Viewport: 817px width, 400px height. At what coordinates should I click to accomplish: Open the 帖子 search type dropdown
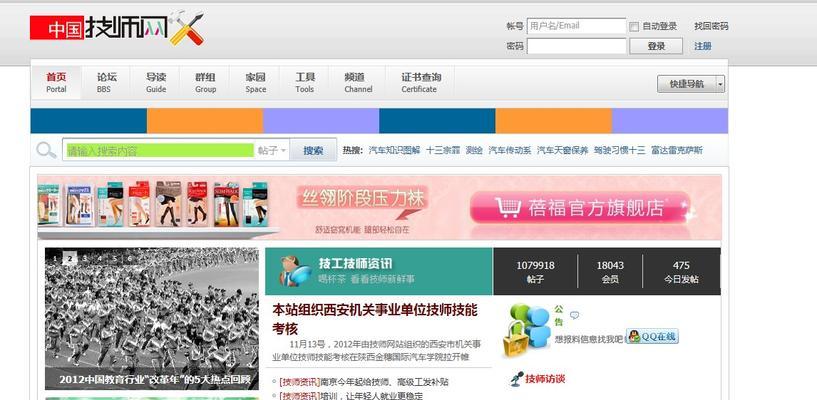coord(272,151)
